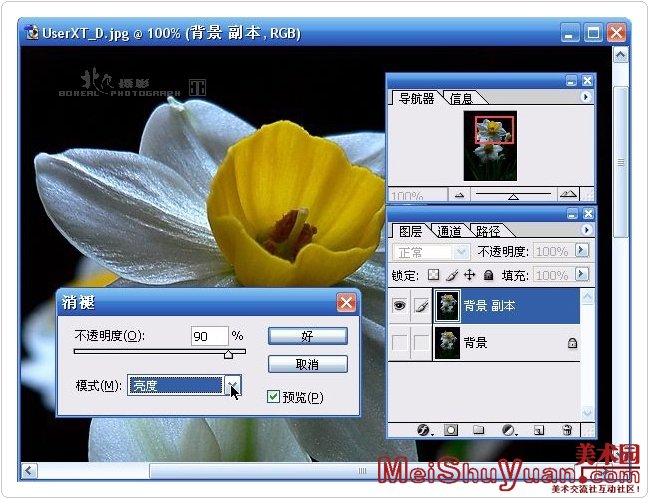Click Navigator zoom out small mountains icon

tap(459, 195)
